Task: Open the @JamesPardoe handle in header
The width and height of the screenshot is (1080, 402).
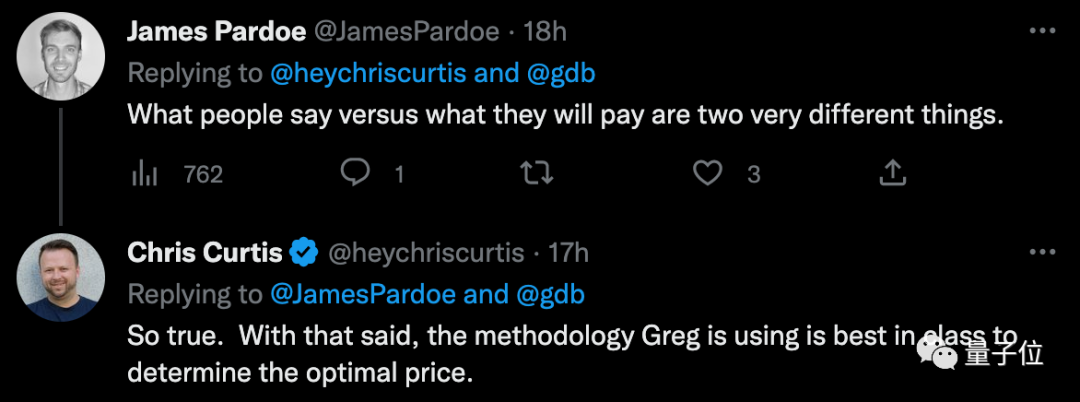Action: (x=407, y=32)
